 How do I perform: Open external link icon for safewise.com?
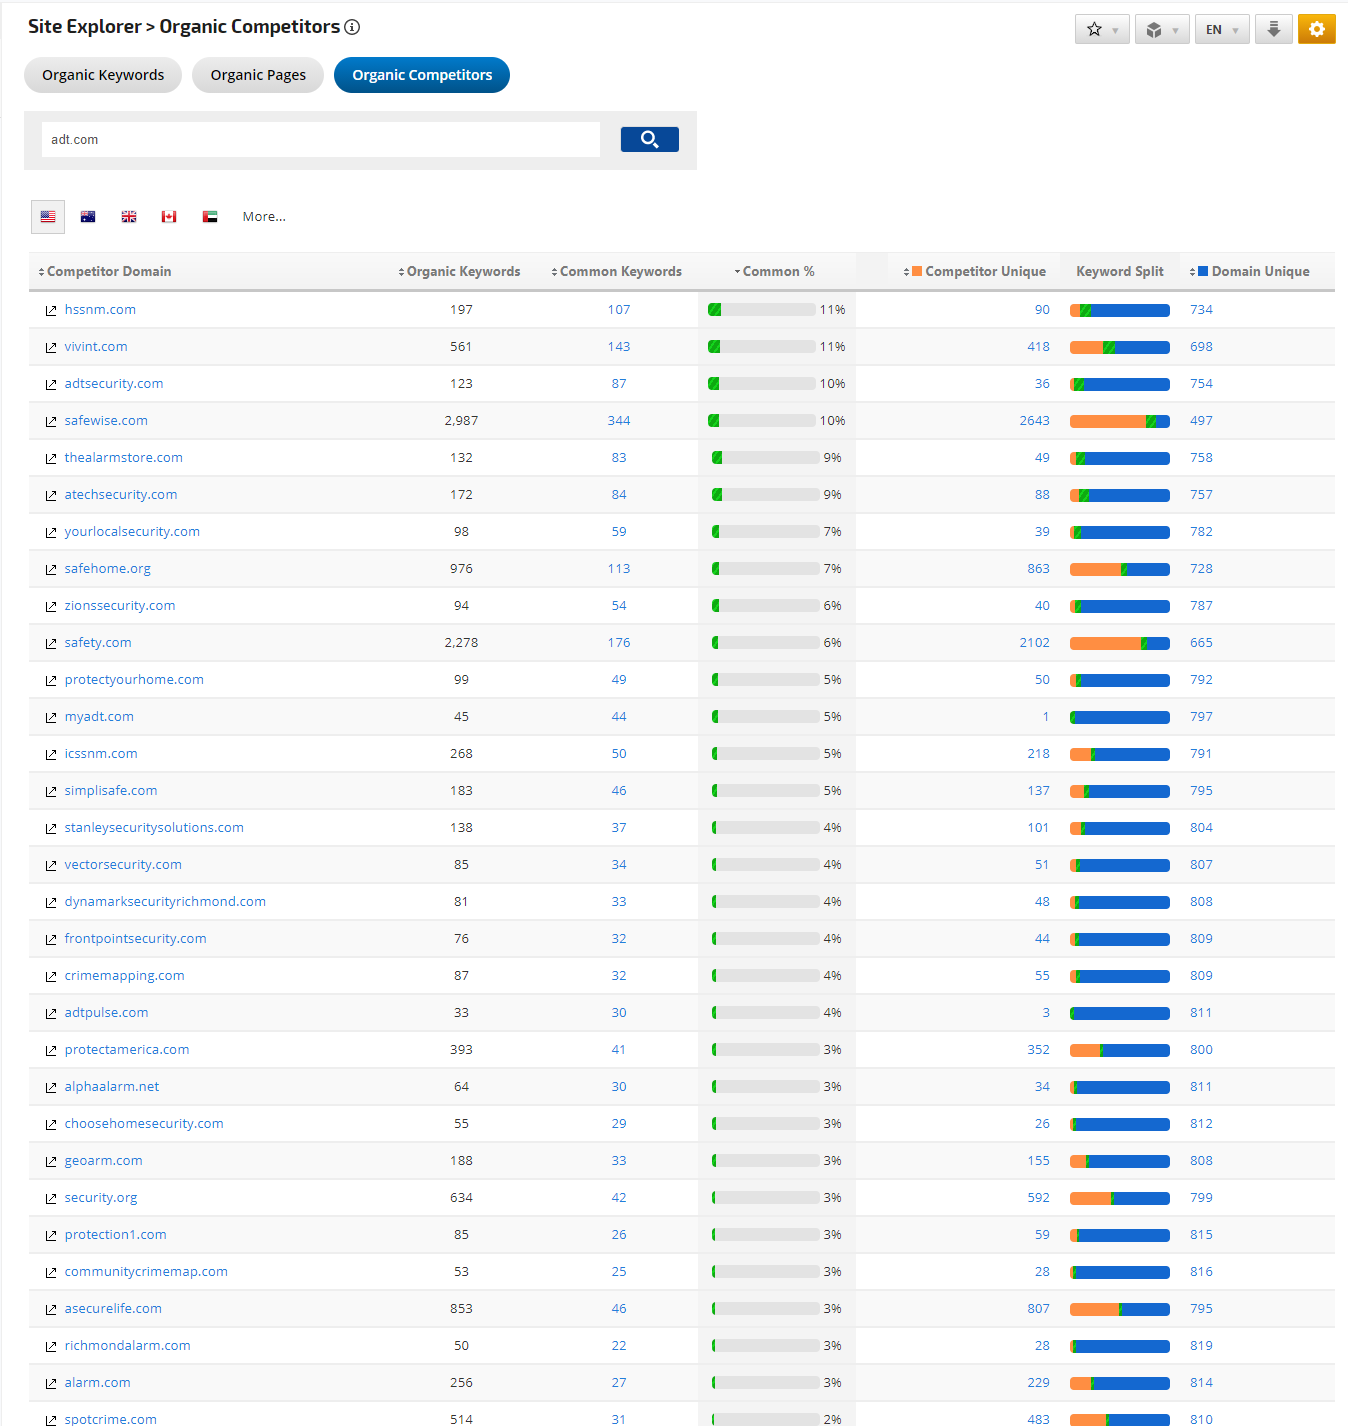coord(51,422)
